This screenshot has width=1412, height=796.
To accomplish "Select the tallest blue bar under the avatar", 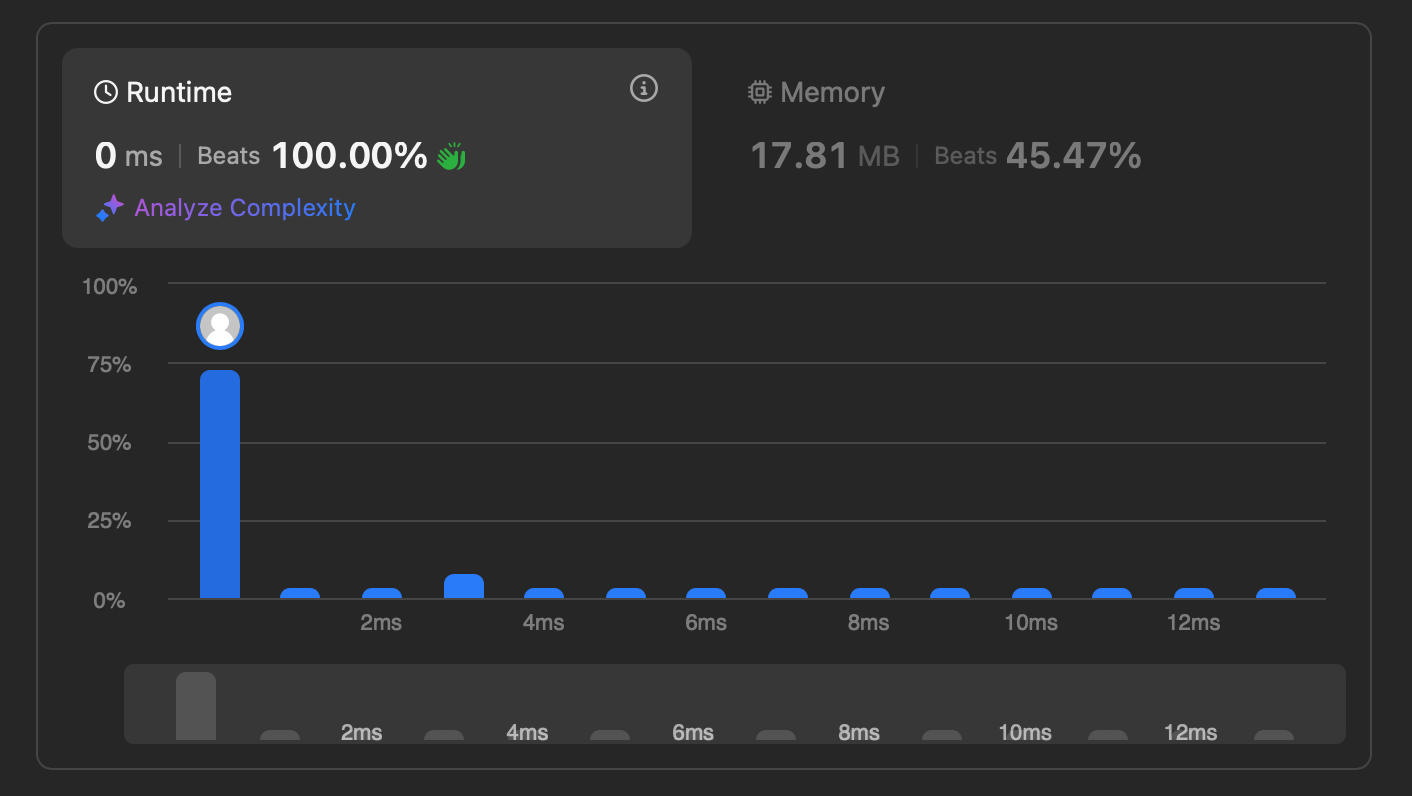I will point(220,484).
